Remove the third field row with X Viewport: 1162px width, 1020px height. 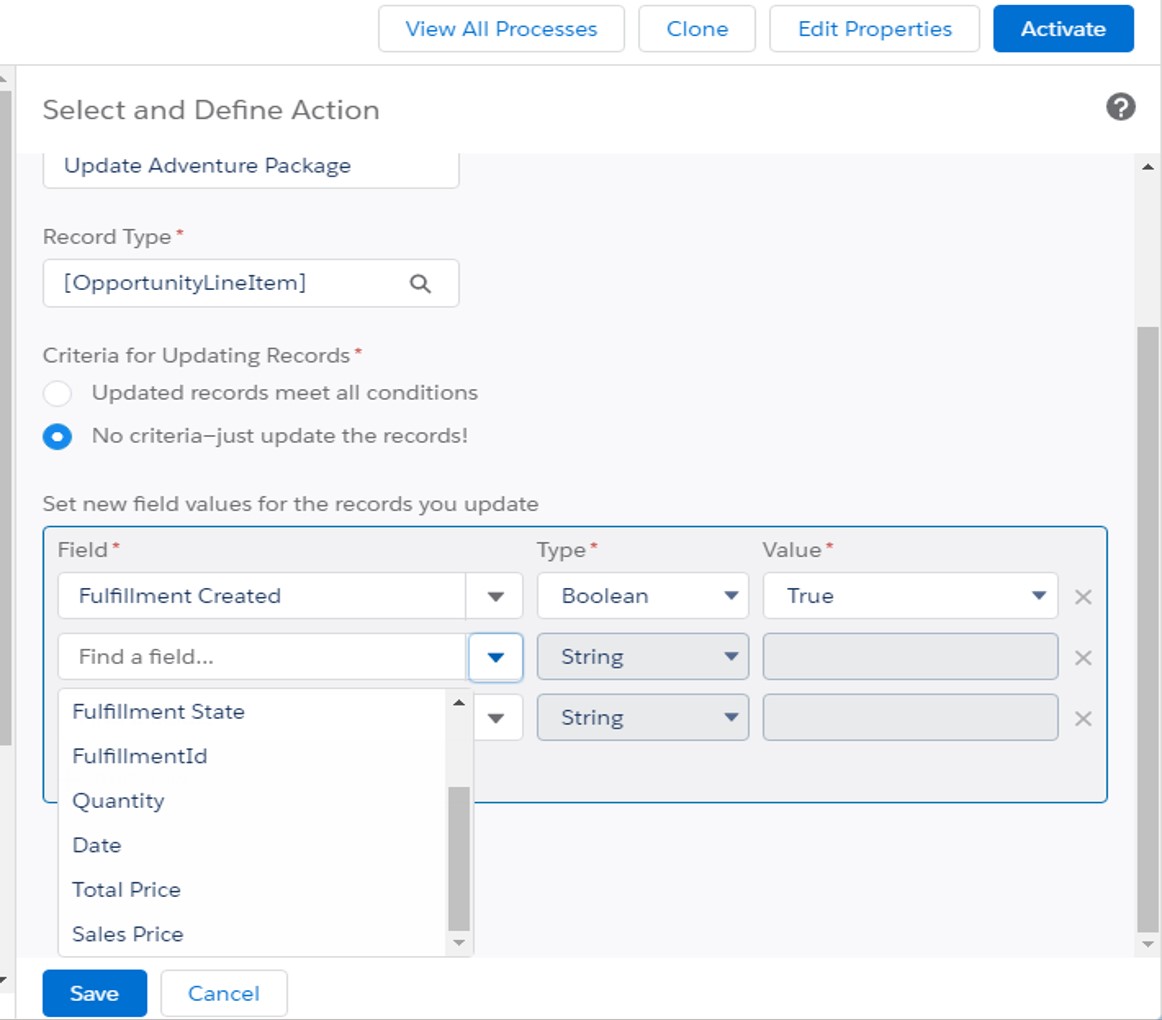point(1082,719)
